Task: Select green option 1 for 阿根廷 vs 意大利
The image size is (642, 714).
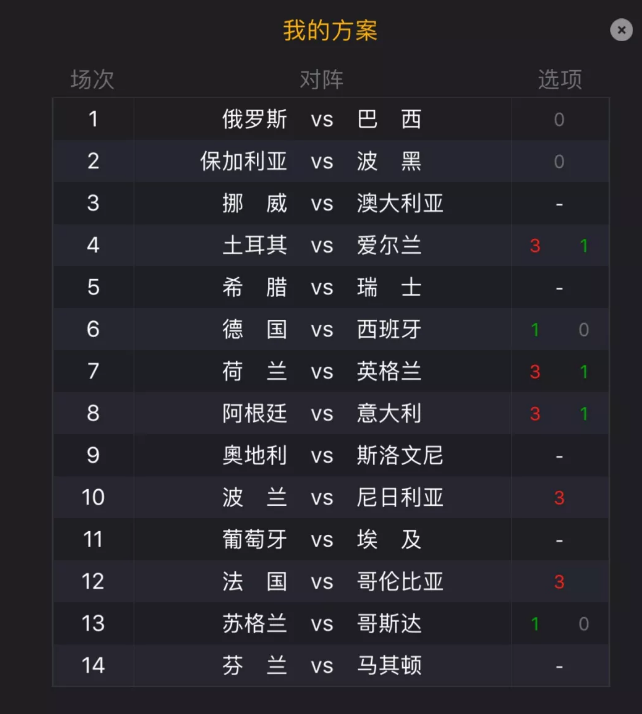Action: [x=584, y=414]
